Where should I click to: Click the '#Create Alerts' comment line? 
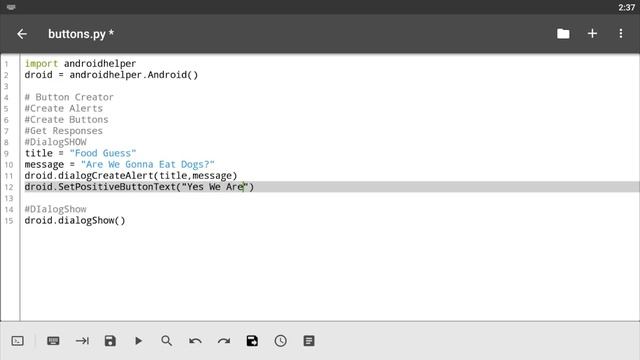[64, 109]
